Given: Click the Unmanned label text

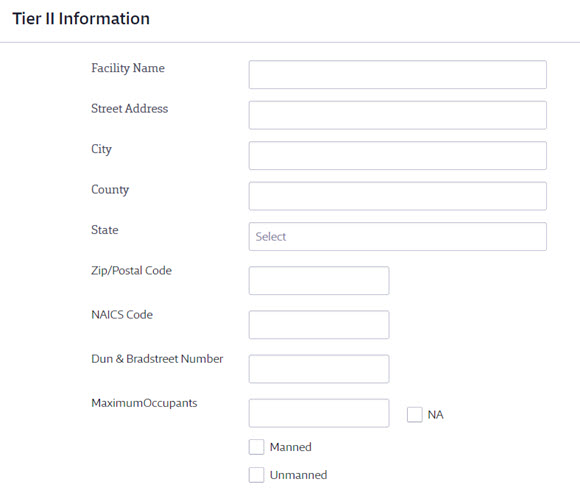Looking at the screenshot, I should point(299,475).
